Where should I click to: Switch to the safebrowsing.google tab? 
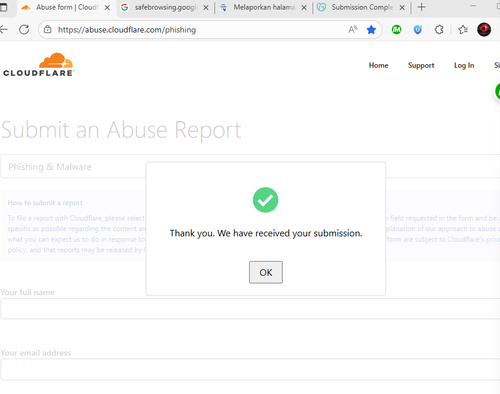click(x=165, y=7)
